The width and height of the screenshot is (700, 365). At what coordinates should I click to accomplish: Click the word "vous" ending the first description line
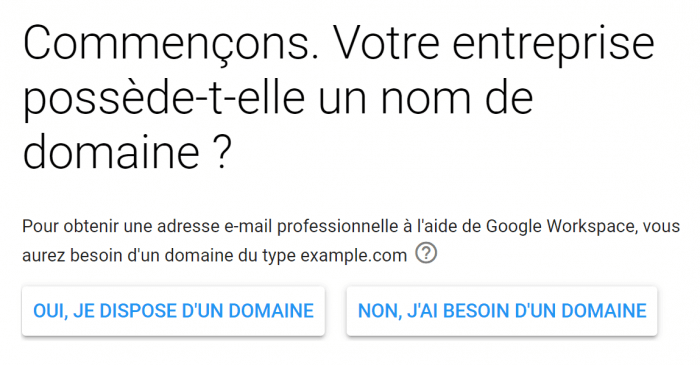tap(661, 226)
